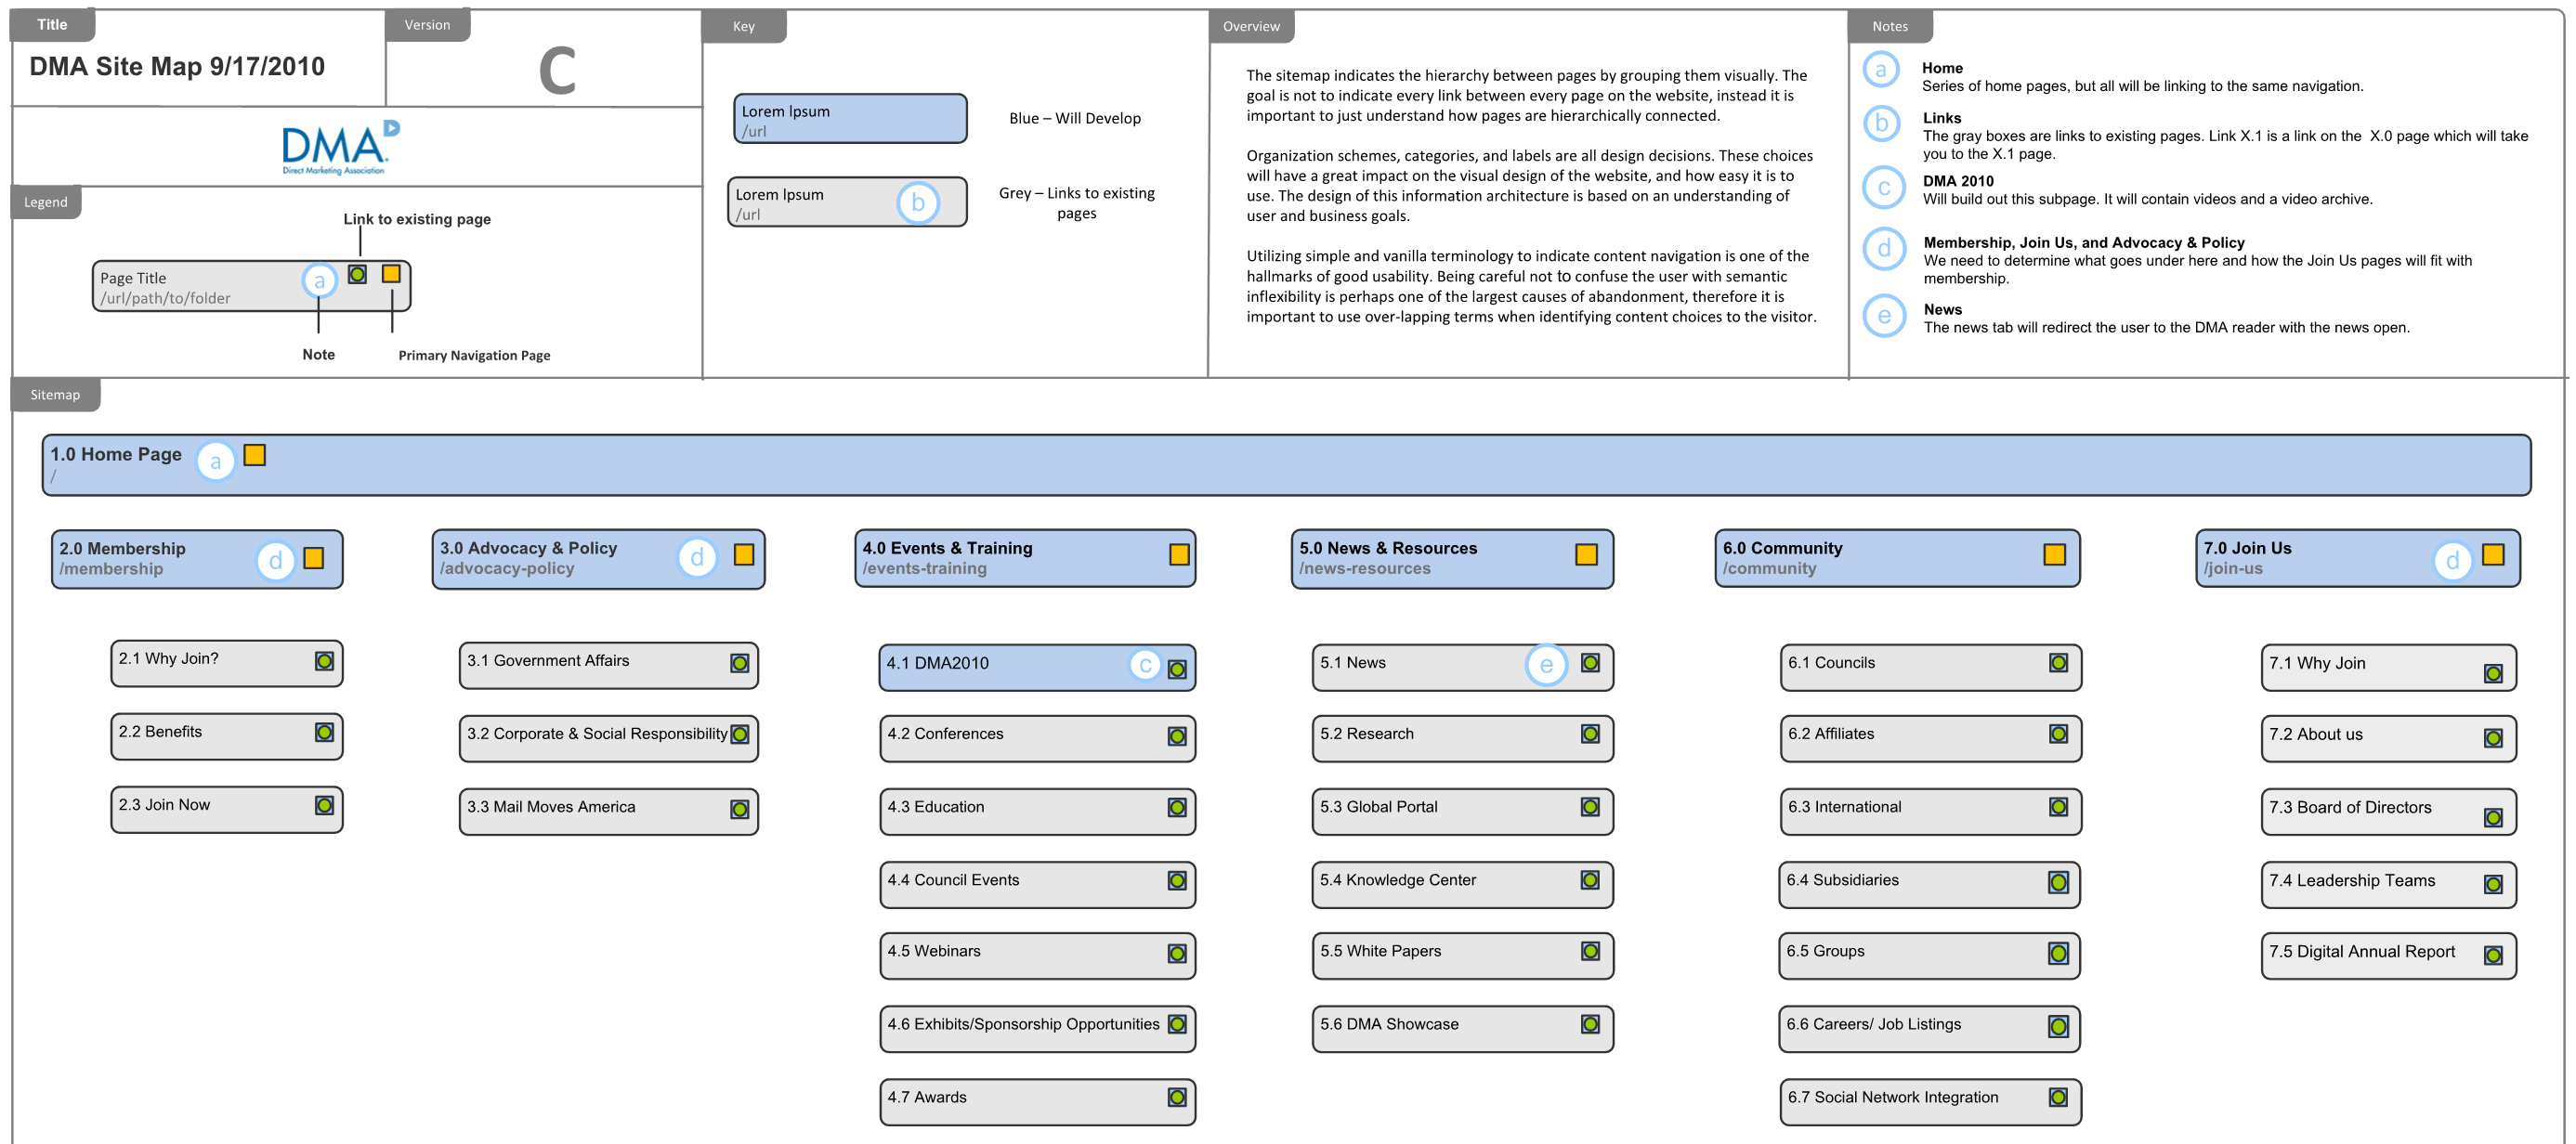Open the 6.6 Careers/ Job Listings box
This screenshot has width=2576, height=1144.
click(1929, 1029)
